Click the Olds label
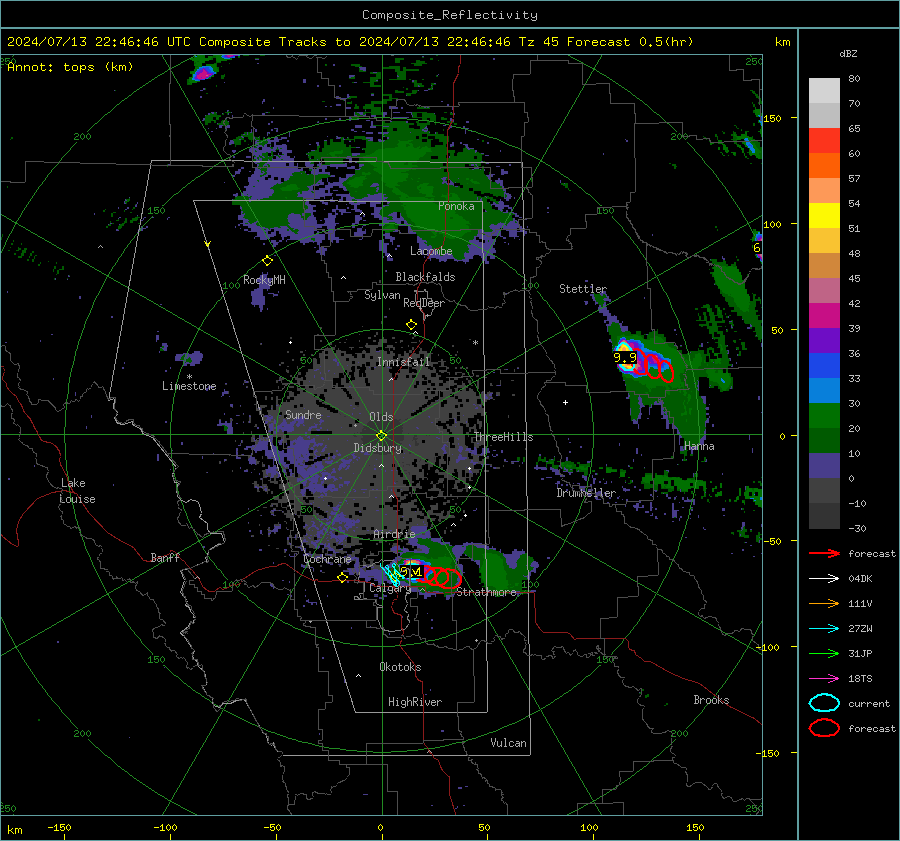900x841 pixels. pyautogui.click(x=381, y=417)
